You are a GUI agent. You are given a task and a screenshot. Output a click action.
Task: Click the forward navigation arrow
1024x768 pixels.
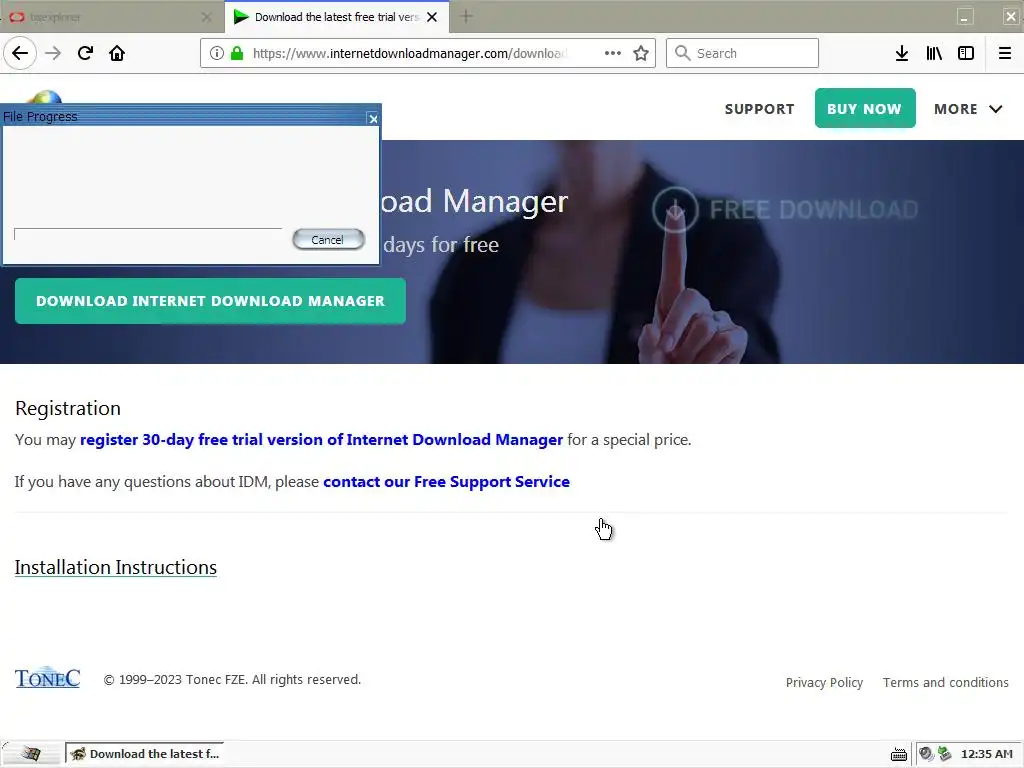tap(53, 53)
